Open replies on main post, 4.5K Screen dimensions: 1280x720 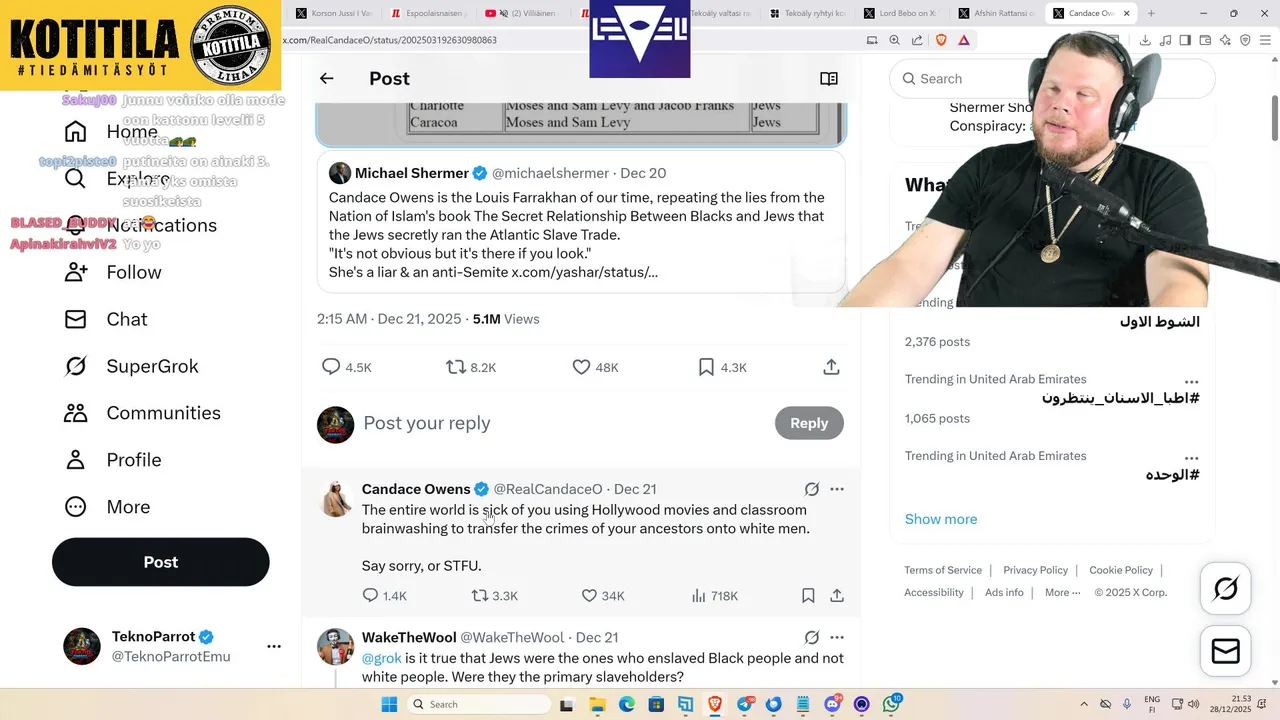pyautogui.click(x=346, y=367)
